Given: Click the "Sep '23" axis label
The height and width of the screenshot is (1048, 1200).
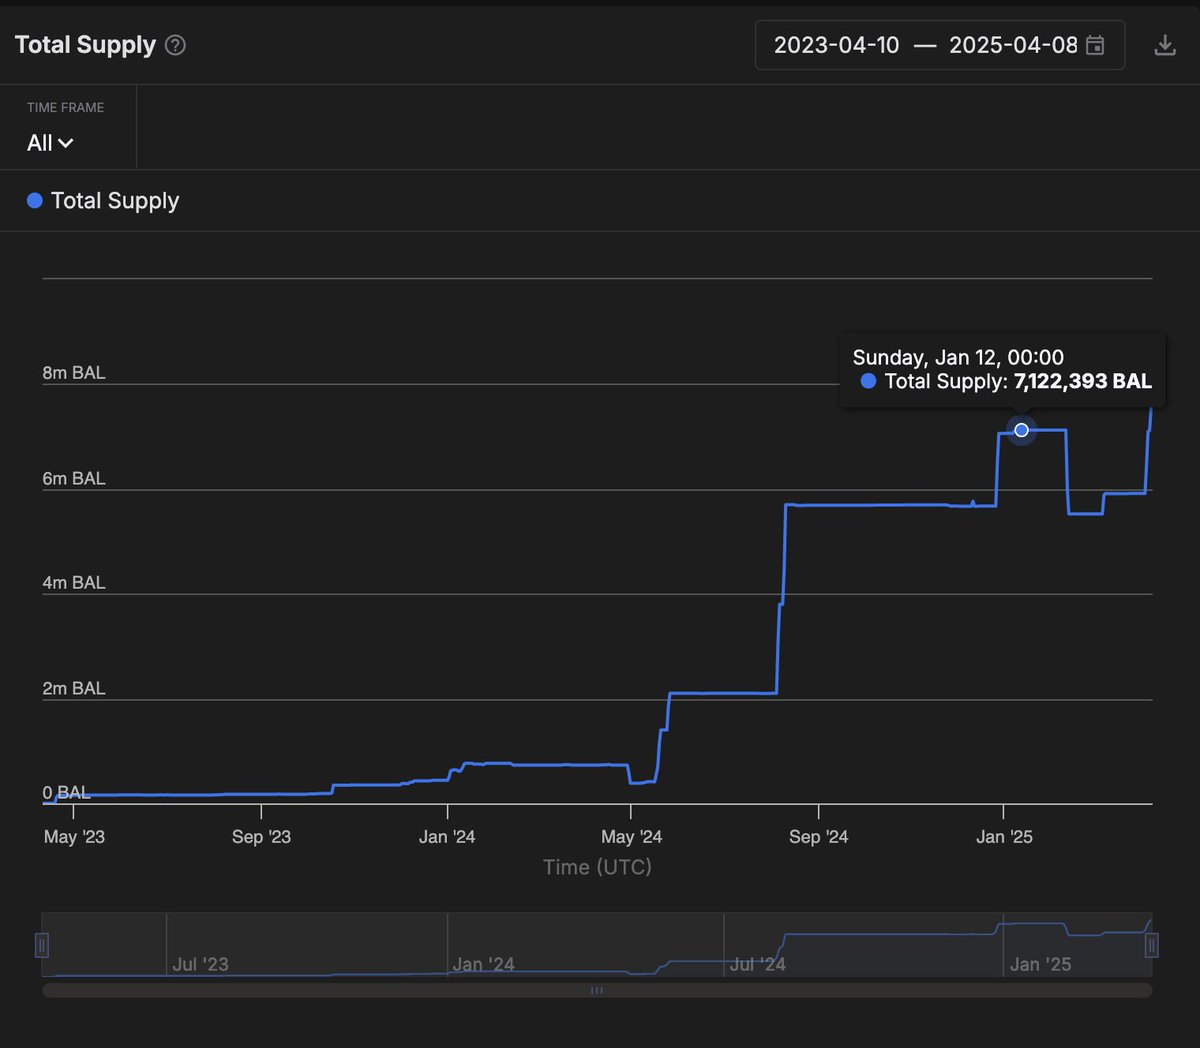Looking at the screenshot, I should pos(261,837).
